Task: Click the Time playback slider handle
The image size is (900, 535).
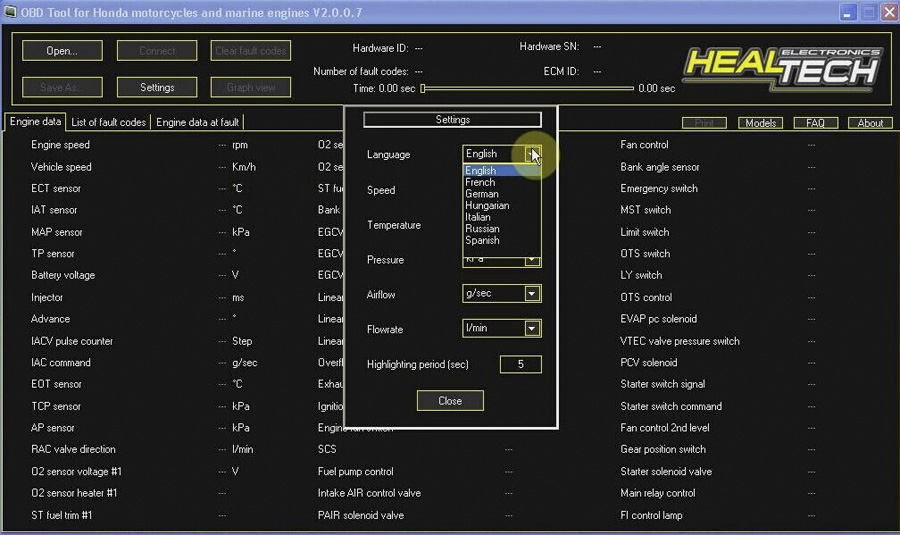Action: pyautogui.click(x=423, y=88)
